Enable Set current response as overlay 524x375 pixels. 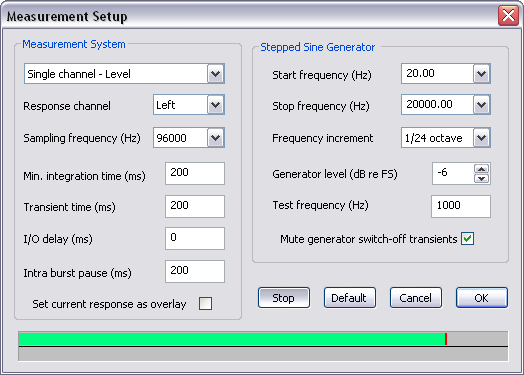[205, 303]
